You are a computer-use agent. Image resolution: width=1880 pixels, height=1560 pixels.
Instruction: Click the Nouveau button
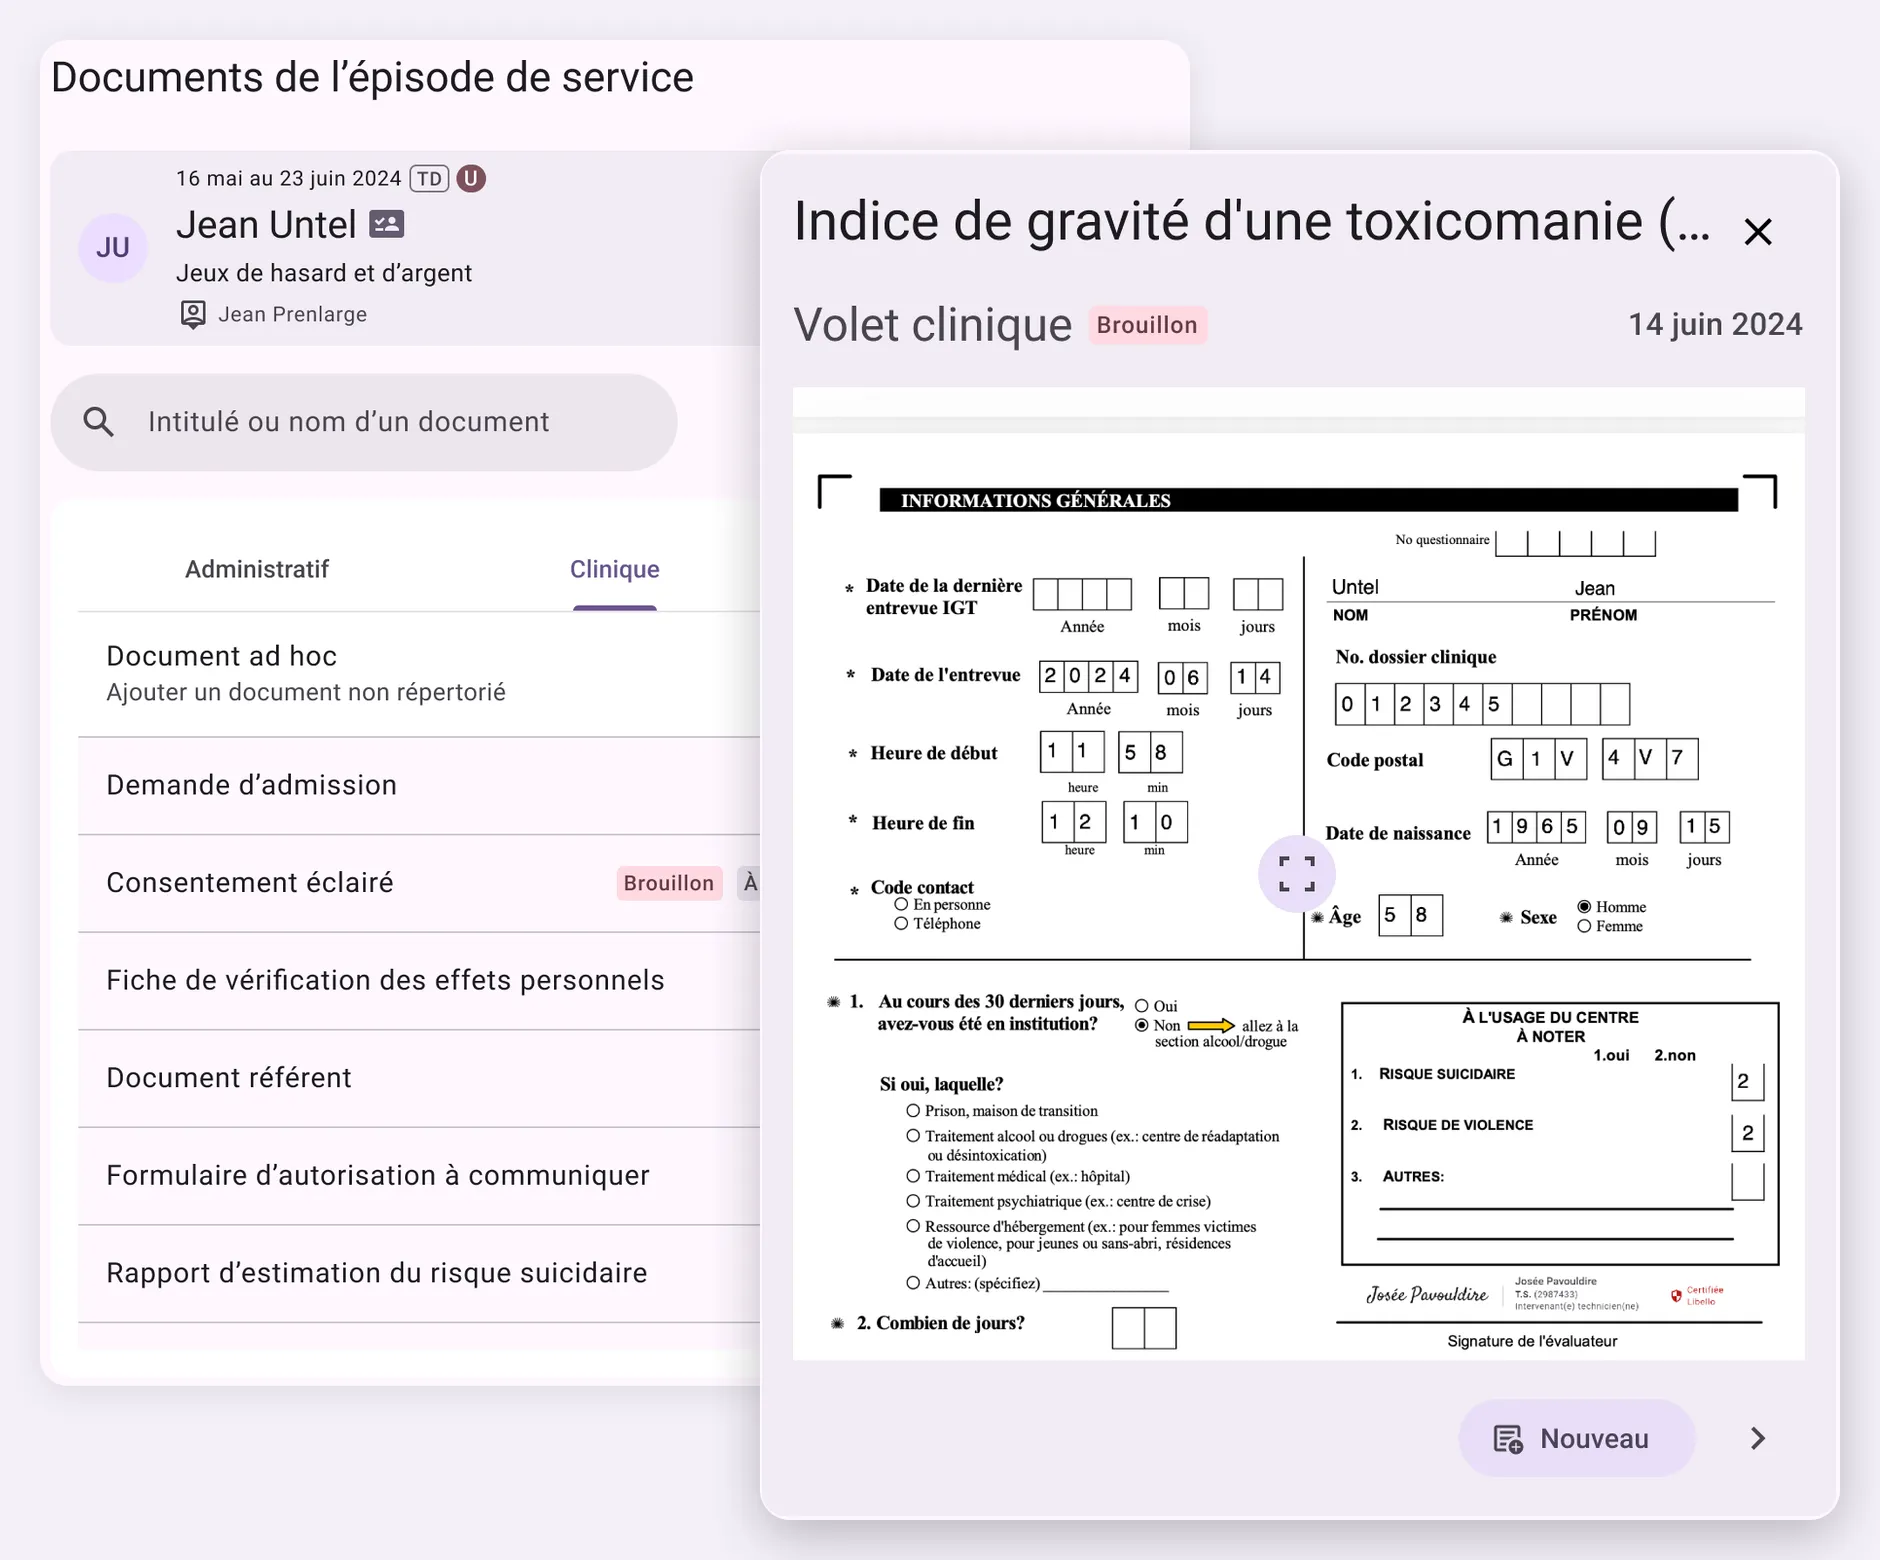click(x=1576, y=1438)
